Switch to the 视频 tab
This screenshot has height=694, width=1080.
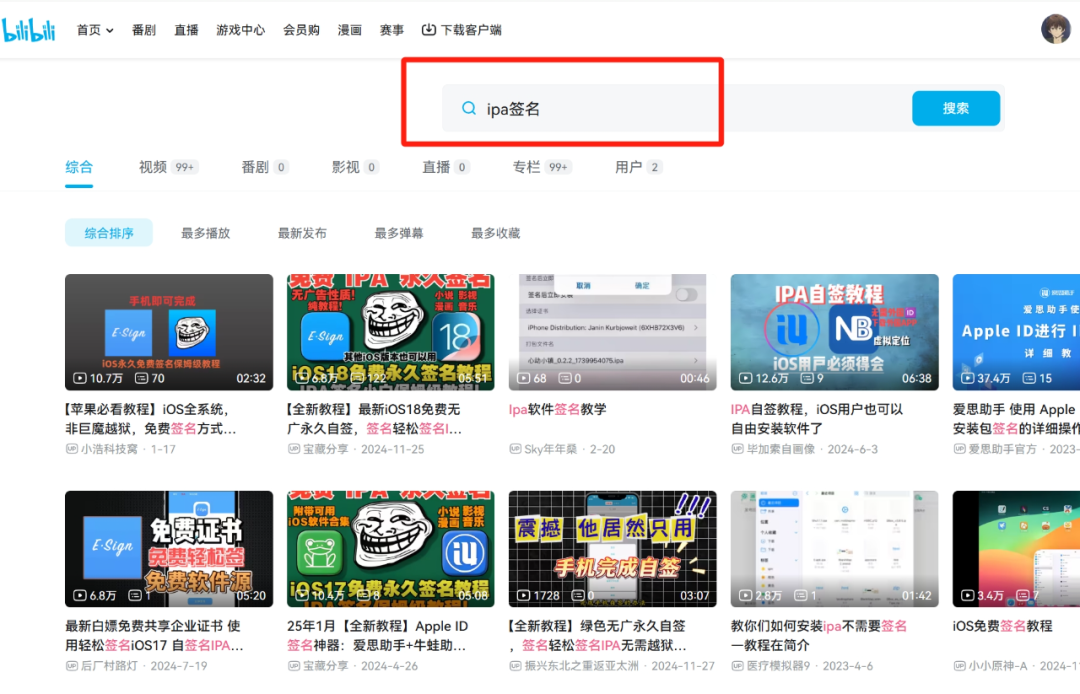(x=168, y=167)
